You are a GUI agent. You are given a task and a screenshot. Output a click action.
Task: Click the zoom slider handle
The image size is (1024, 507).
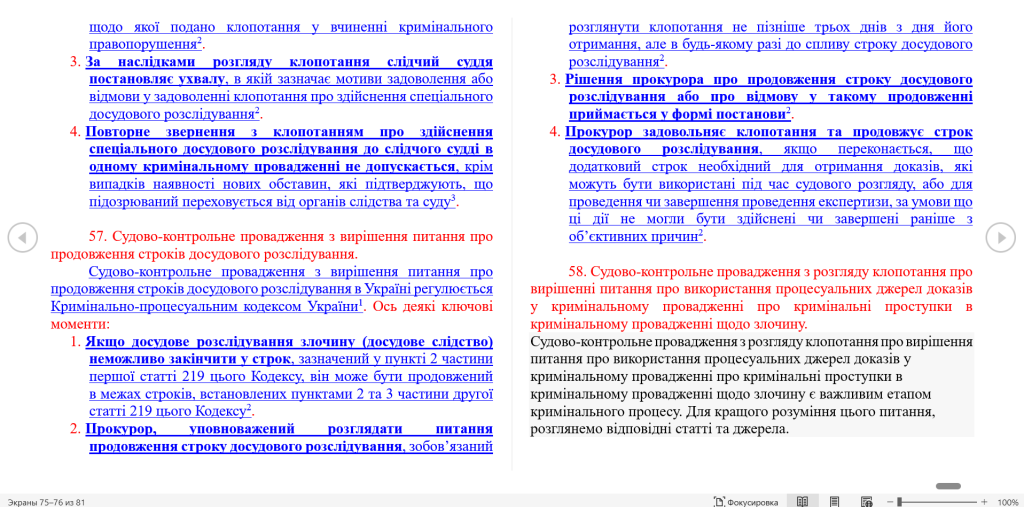pos(899,501)
